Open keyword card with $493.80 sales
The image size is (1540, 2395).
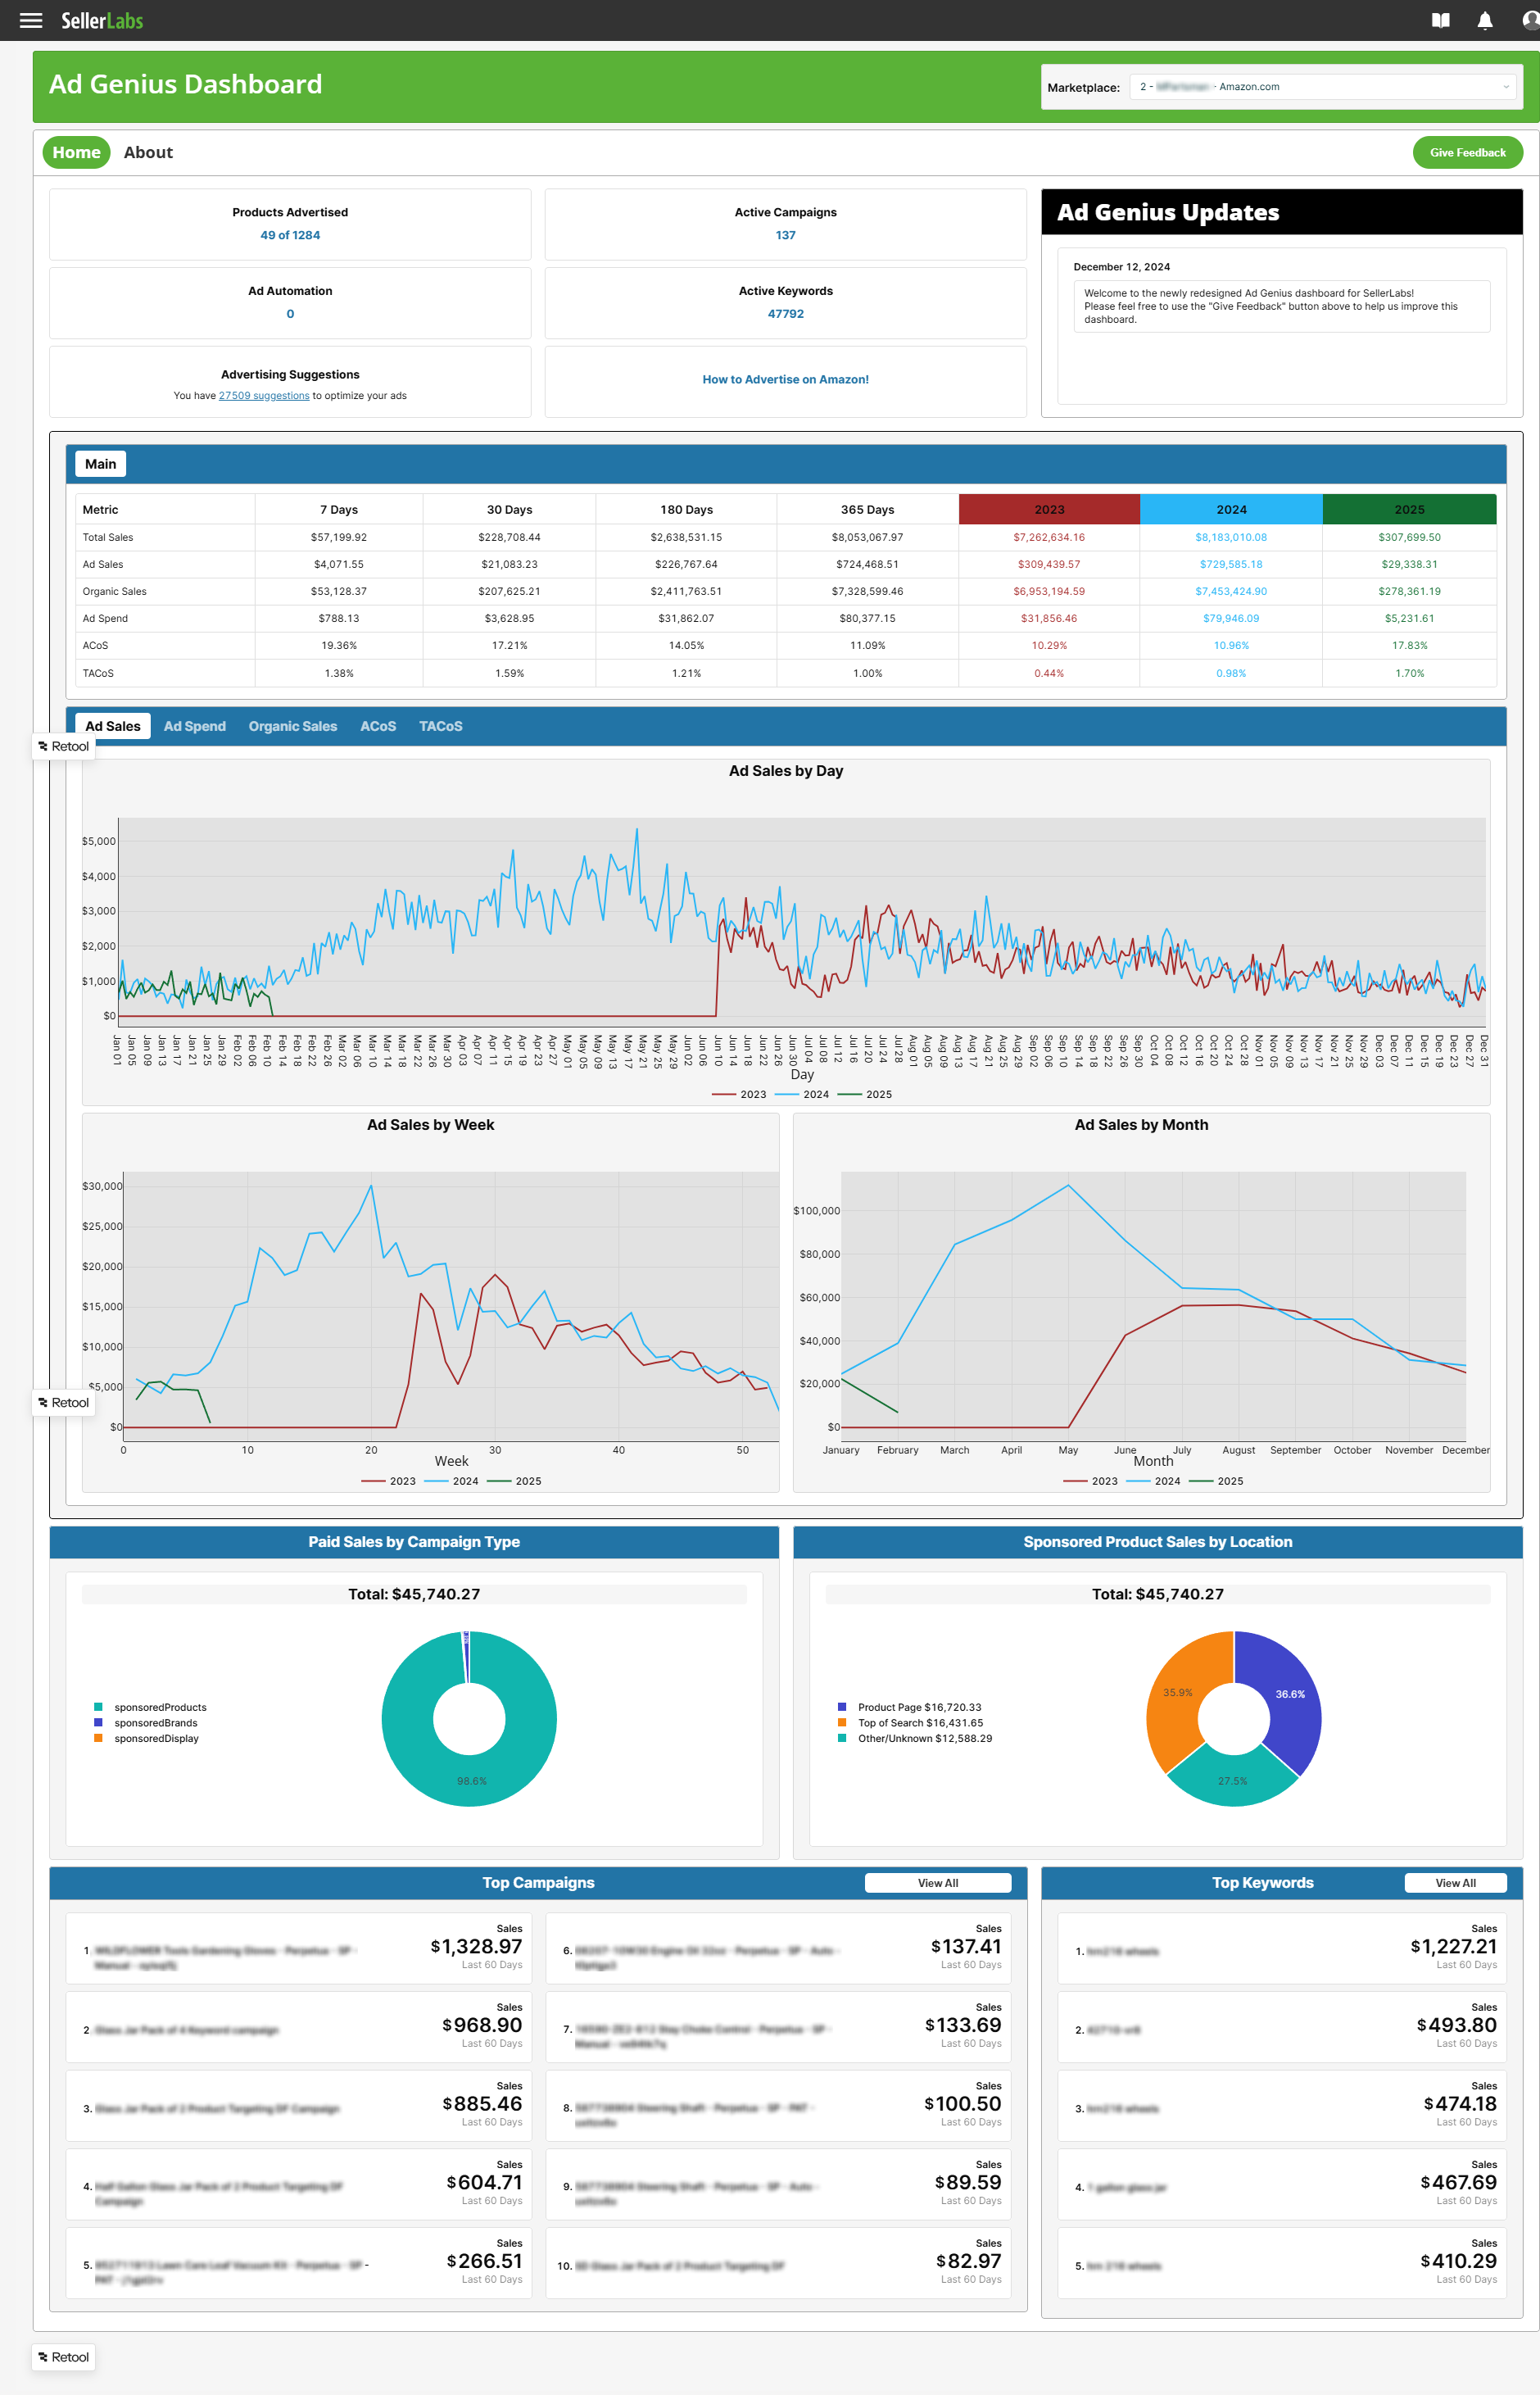(1282, 2026)
